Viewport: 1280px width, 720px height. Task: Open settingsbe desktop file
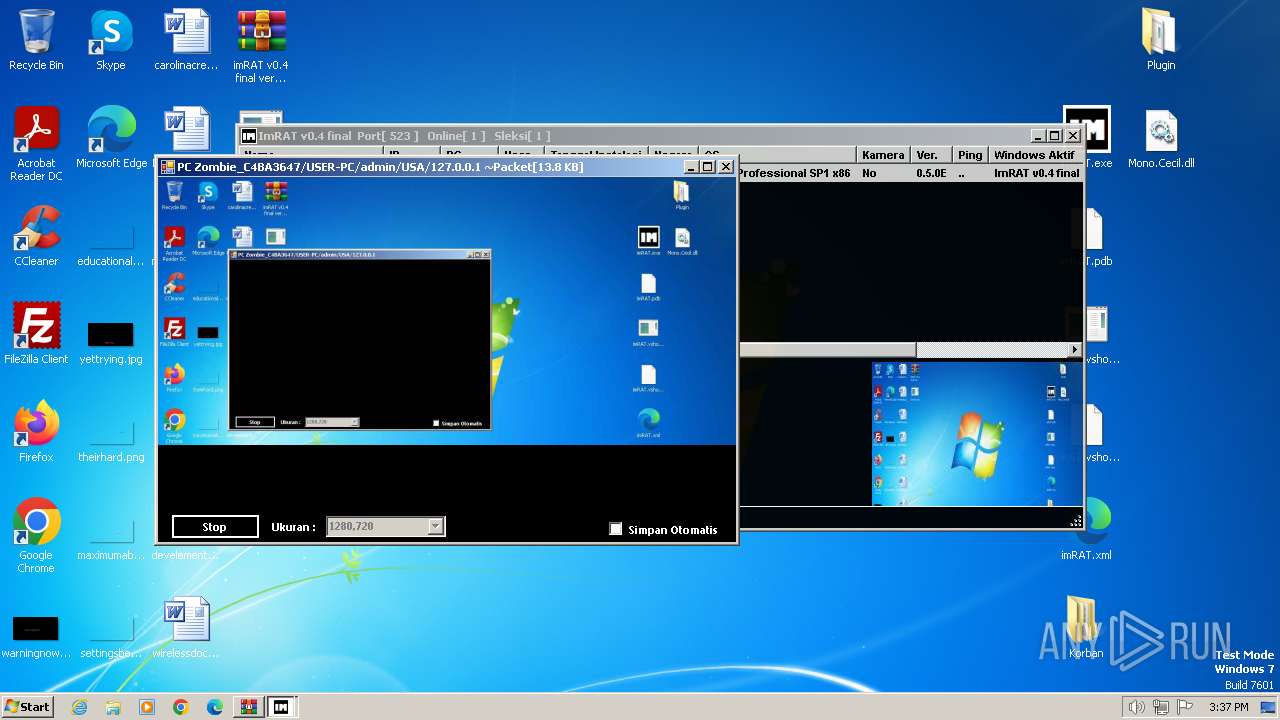click(x=111, y=636)
